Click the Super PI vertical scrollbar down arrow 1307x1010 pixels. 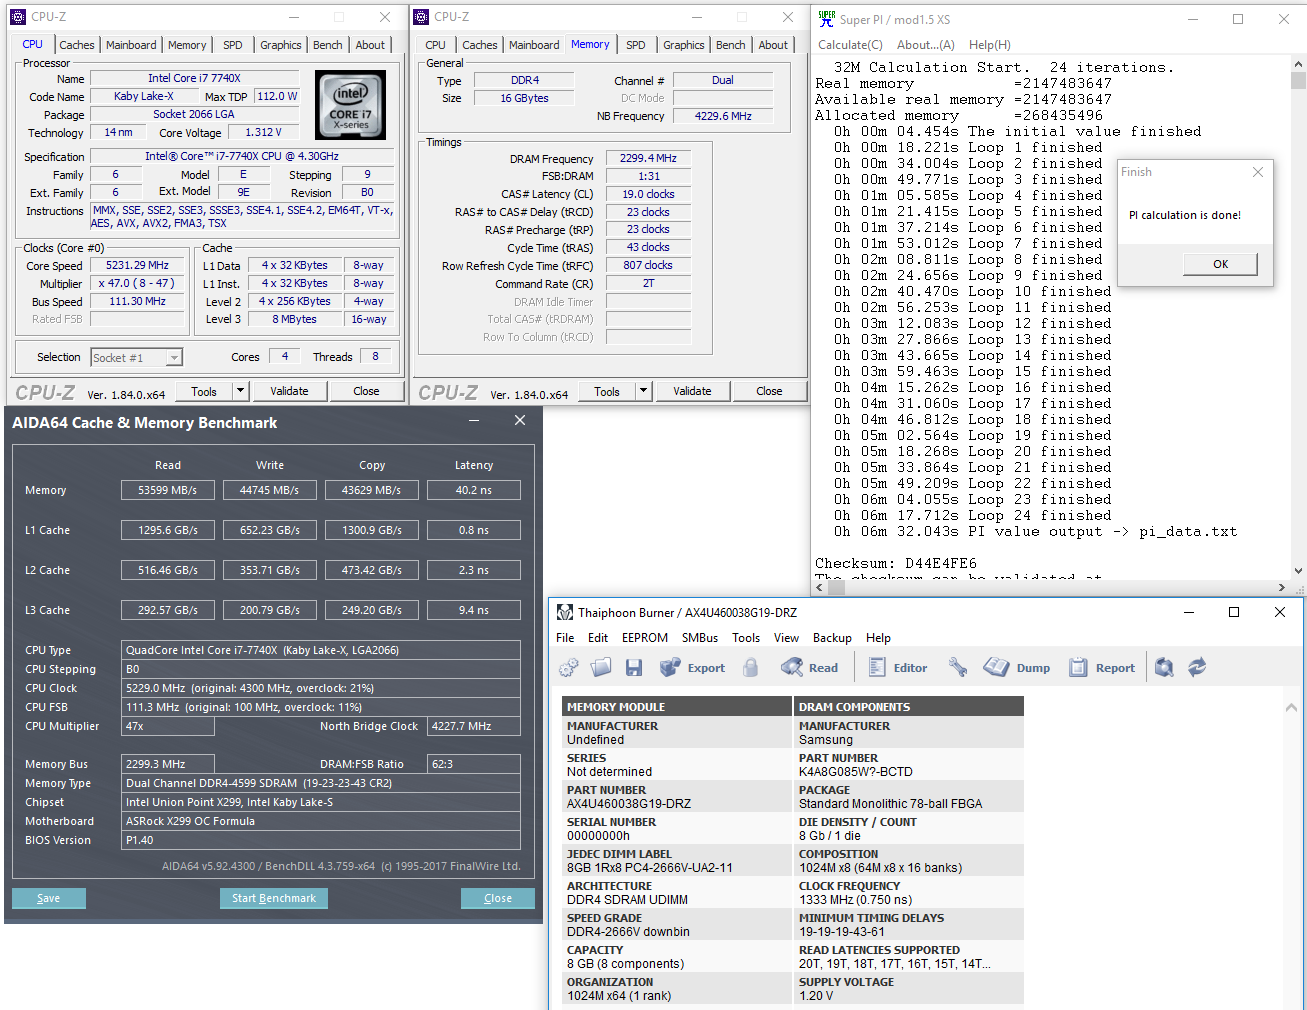click(x=1298, y=571)
